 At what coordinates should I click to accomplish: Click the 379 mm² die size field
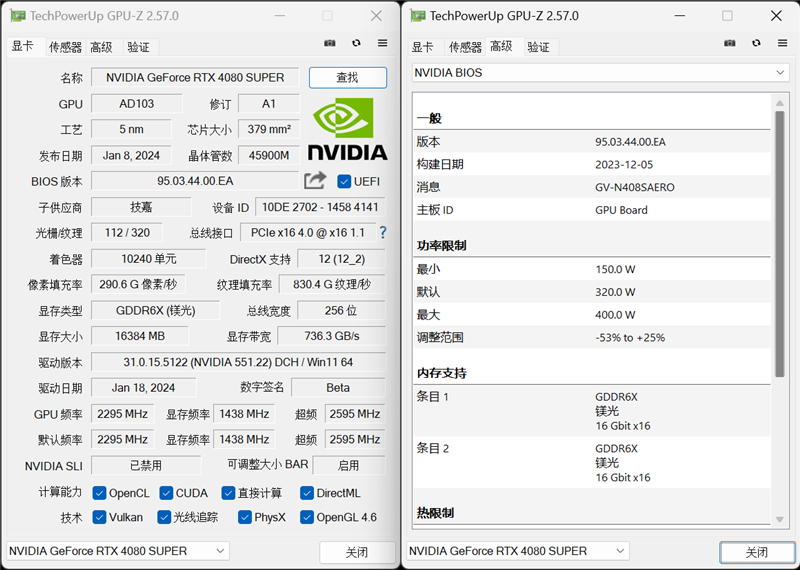[269, 129]
